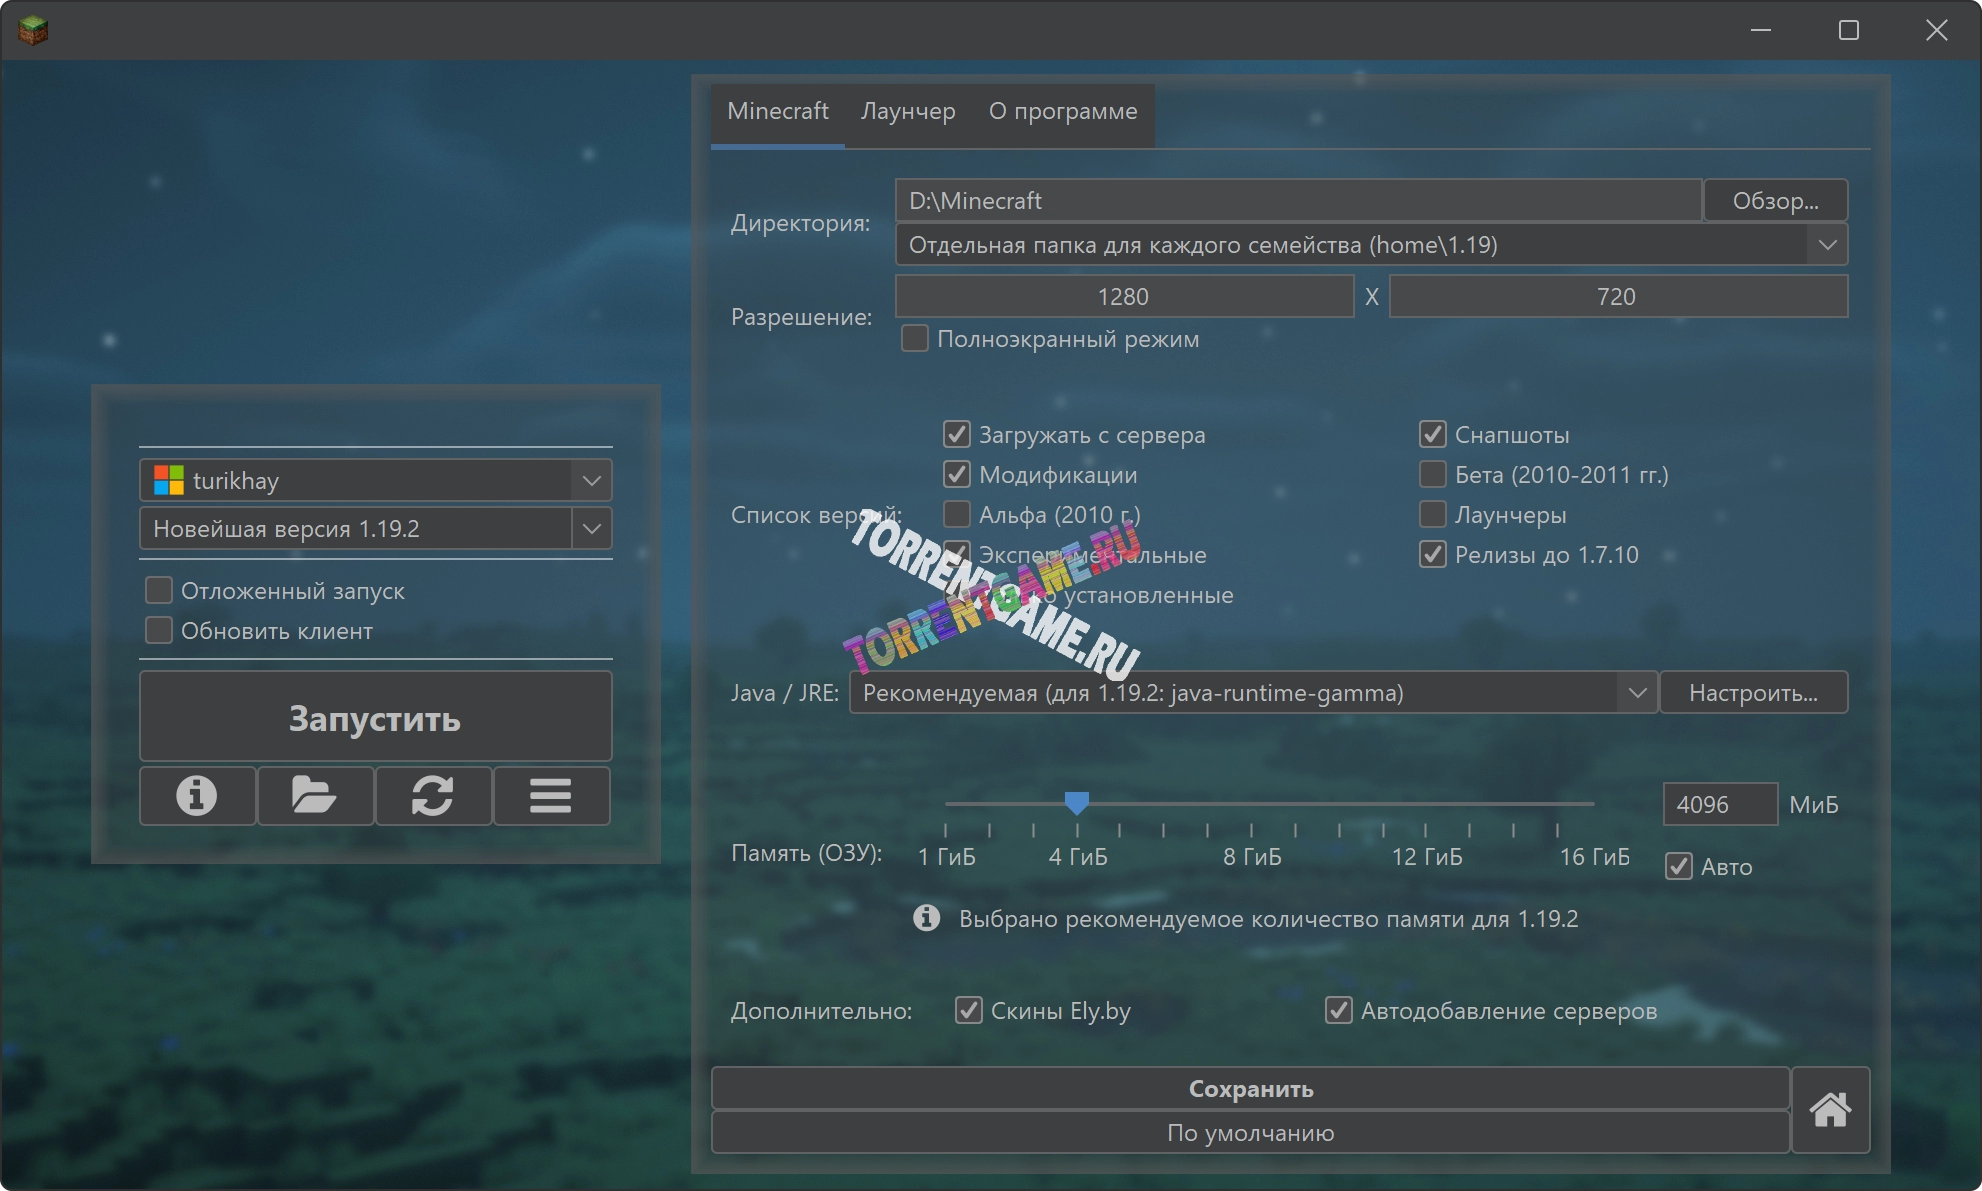Expand the Java / JRE selection dropdown
The height and width of the screenshot is (1191, 1982).
click(x=1637, y=693)
